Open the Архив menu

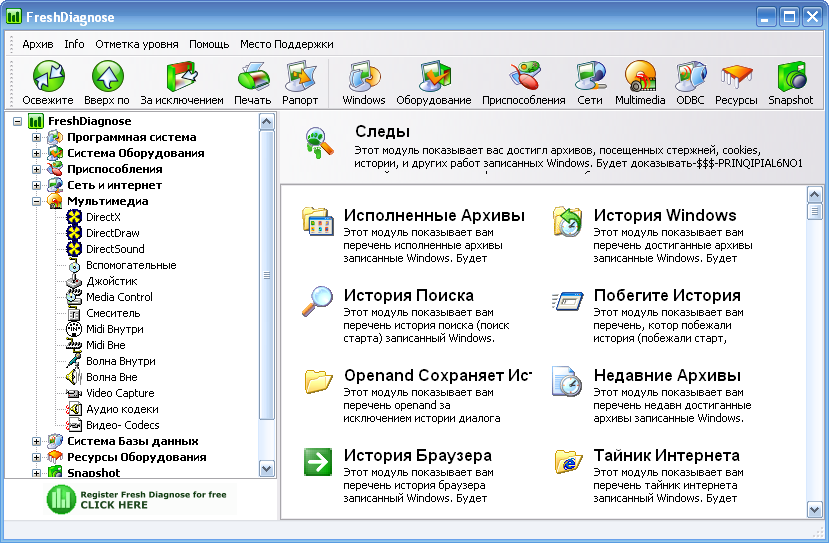point(38,44)
